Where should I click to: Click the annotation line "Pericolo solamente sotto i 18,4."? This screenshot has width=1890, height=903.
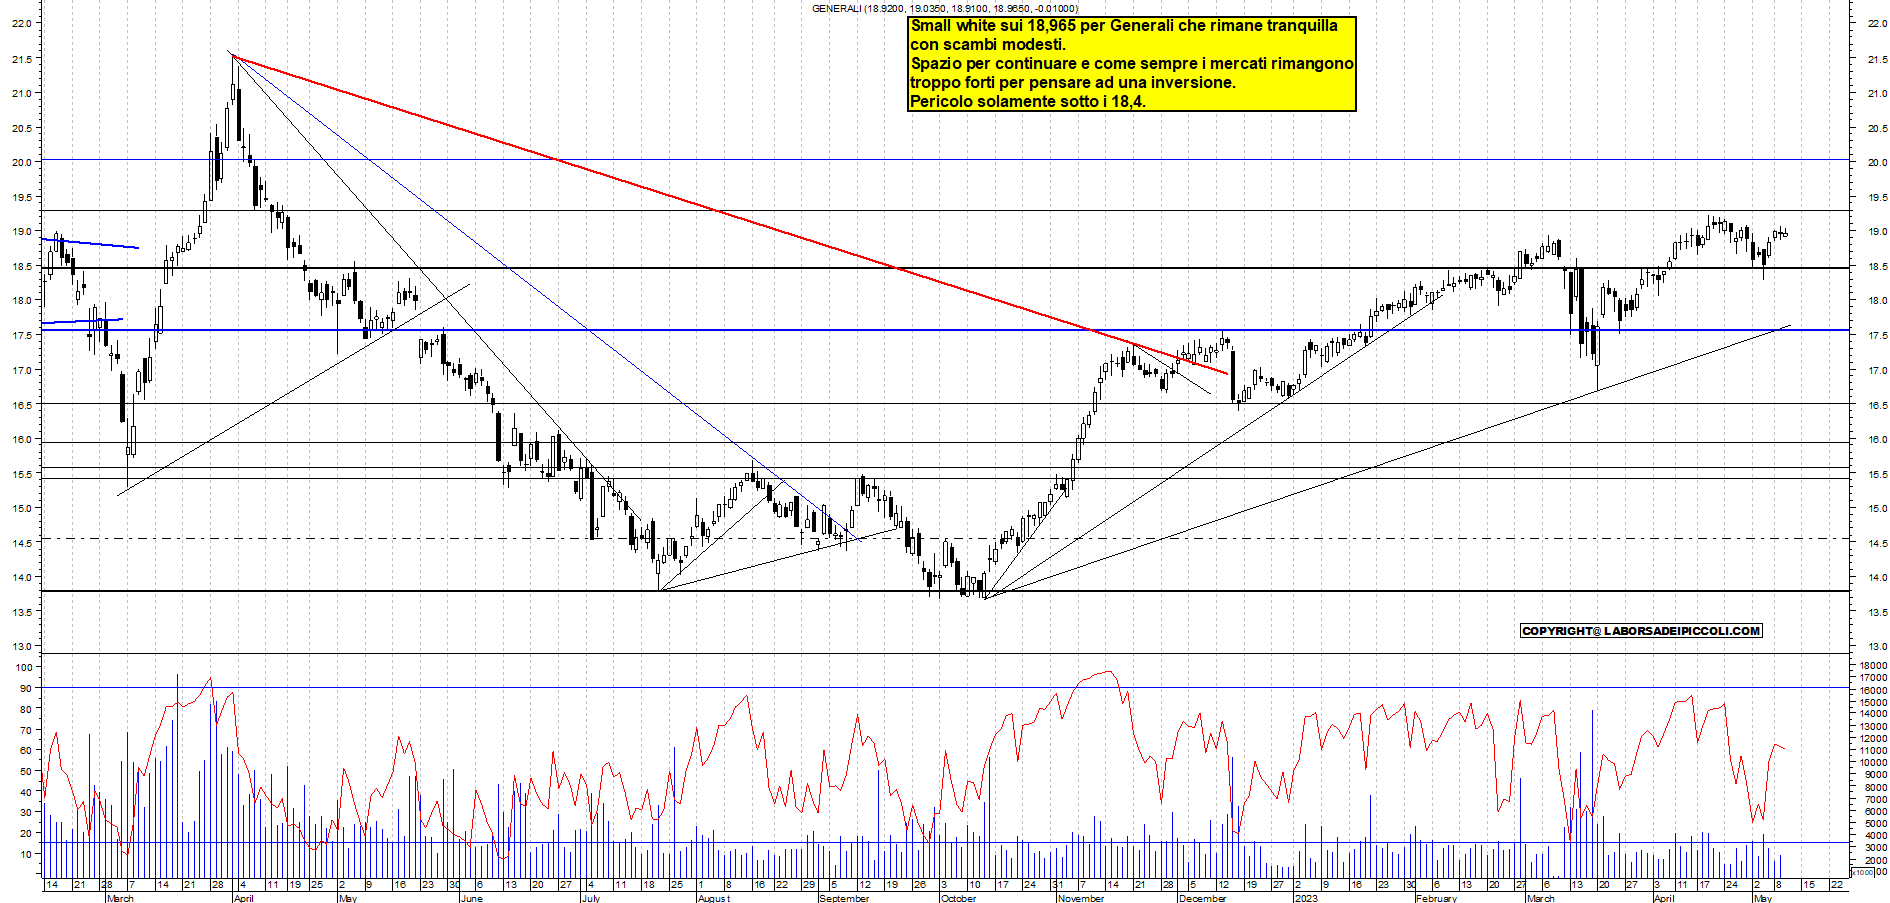point(1028,101)
